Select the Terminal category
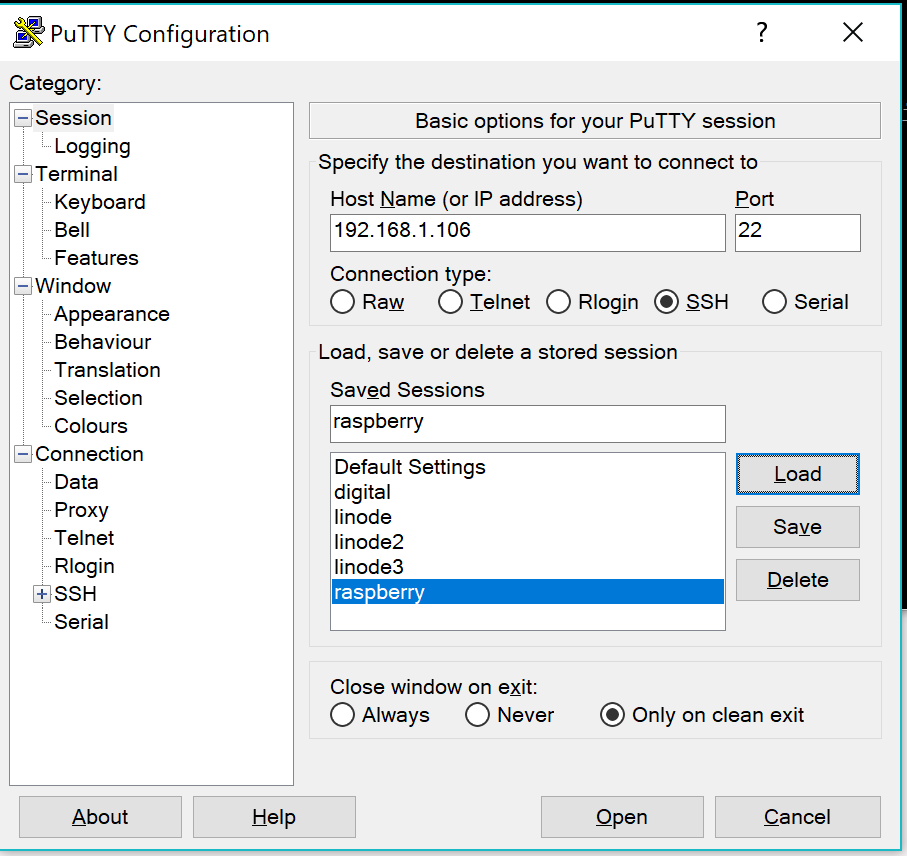This screenshot has width=907, height=856. pyautogui.click(x=76, y=174)
